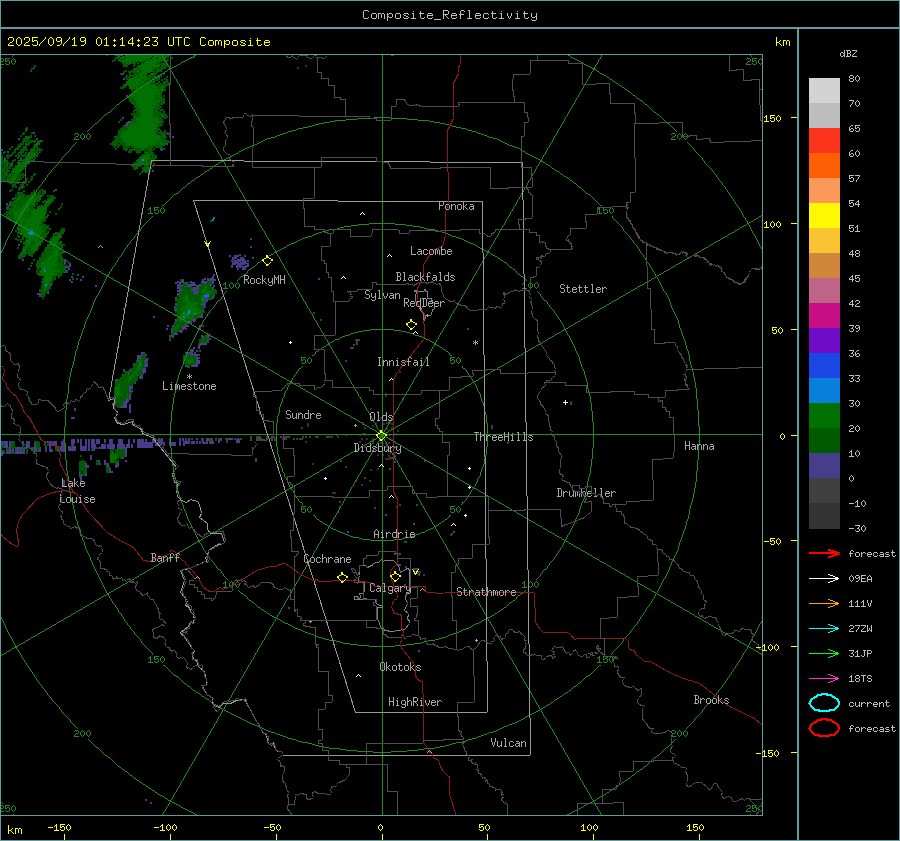Click the yellow diamond marker near Cochrane
Image resolution: width=900 pixels, height=841 pixels.
pos(342,578)
